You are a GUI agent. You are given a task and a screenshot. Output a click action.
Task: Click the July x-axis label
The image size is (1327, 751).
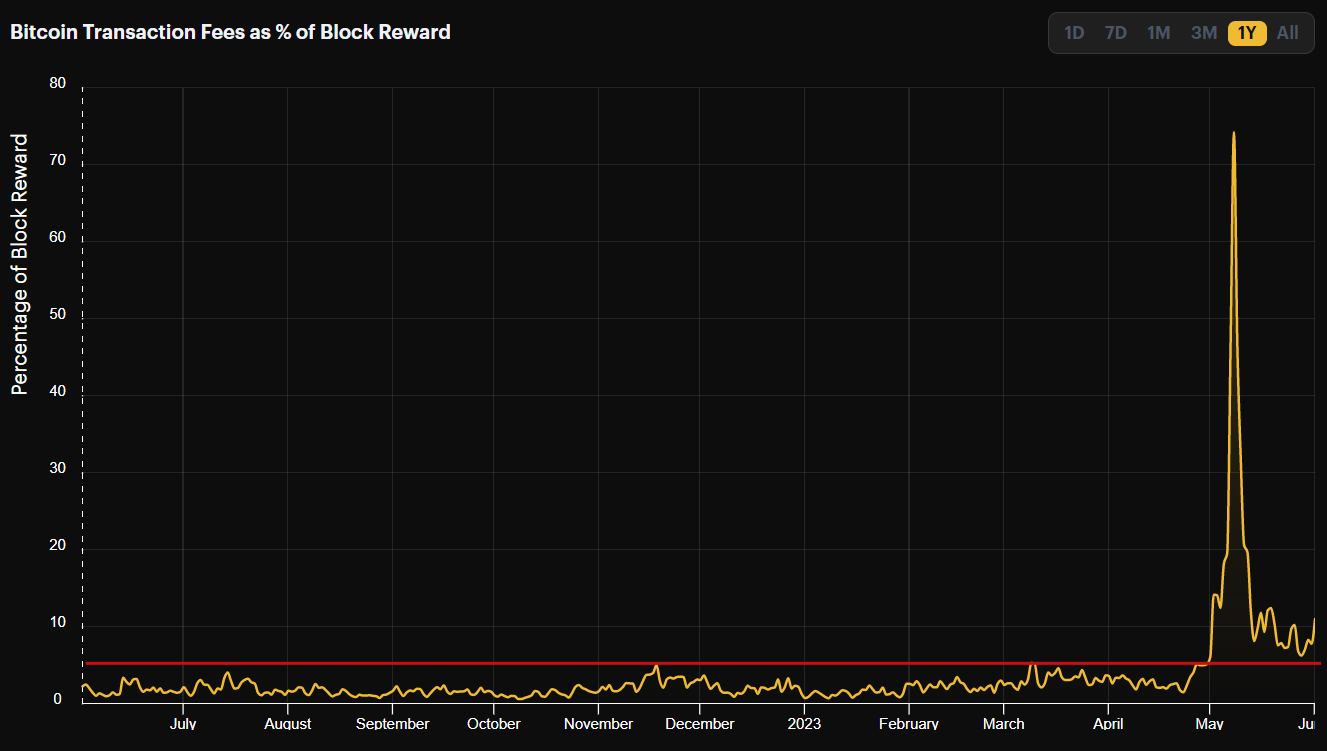pos(183,724)
